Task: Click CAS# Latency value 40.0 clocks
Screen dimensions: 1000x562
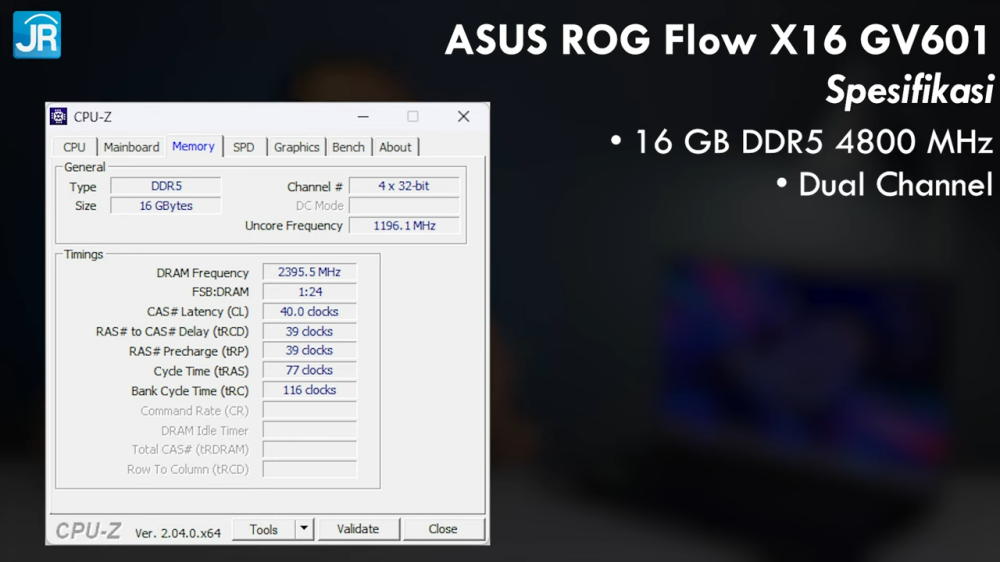Action: pyautogui.click(x=309, y=312)
